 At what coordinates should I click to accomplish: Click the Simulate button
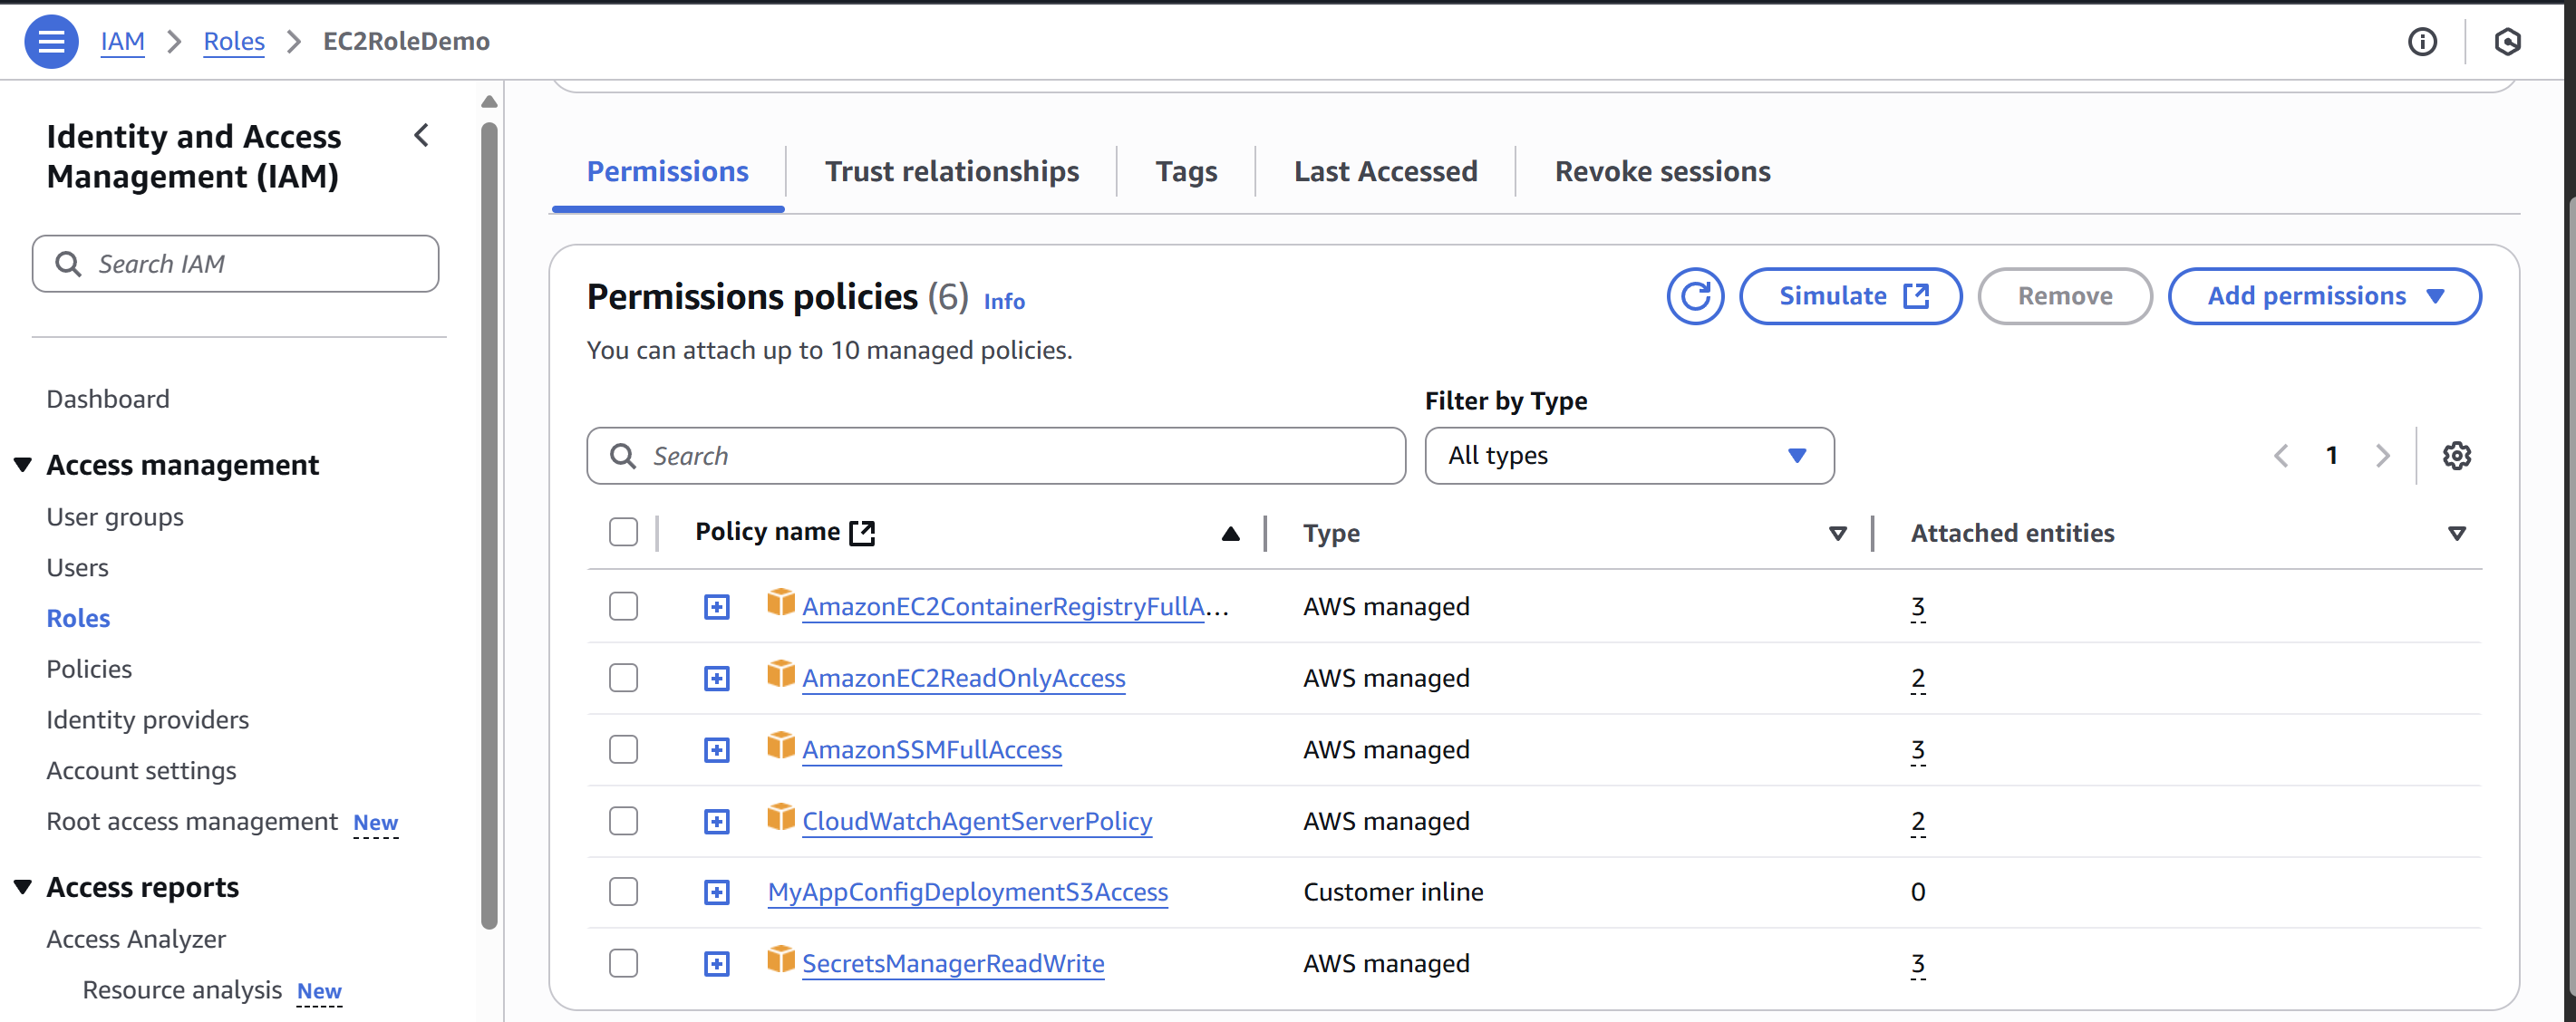1849,296
